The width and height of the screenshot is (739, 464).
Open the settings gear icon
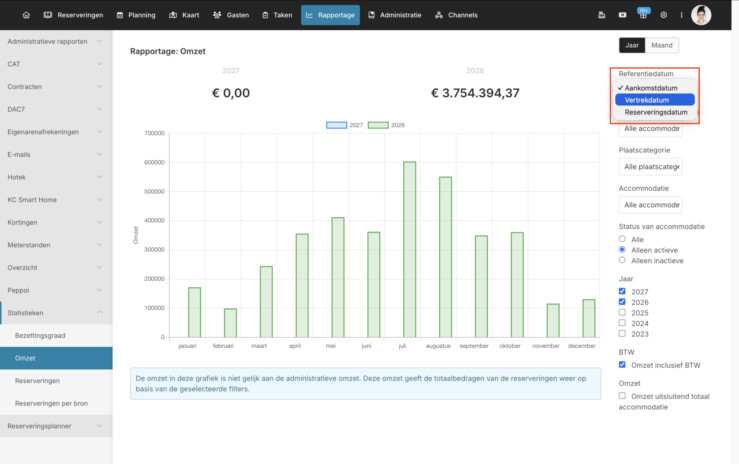tap(664, 15)
